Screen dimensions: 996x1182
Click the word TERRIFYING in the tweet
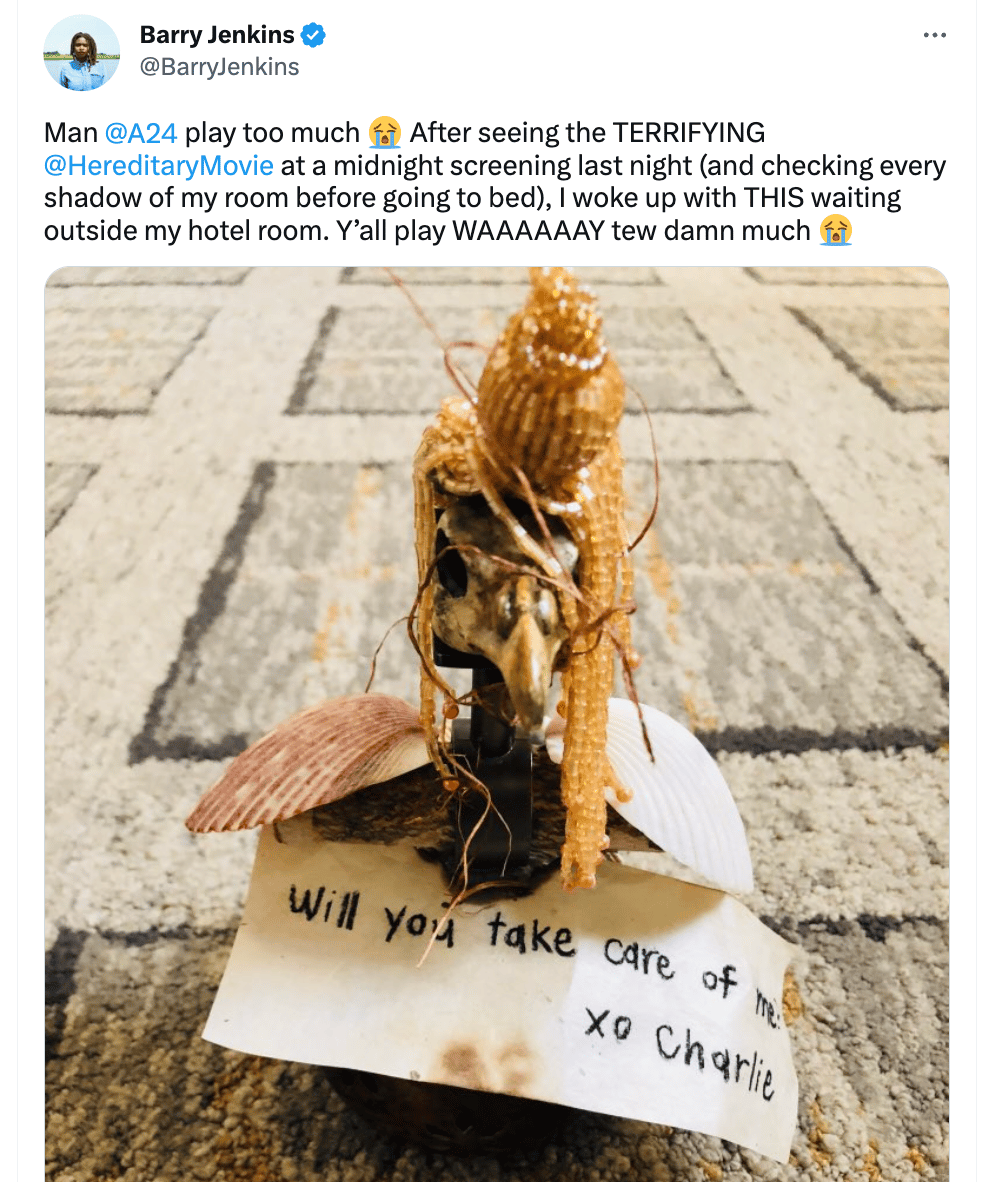(x=688, y=133)
